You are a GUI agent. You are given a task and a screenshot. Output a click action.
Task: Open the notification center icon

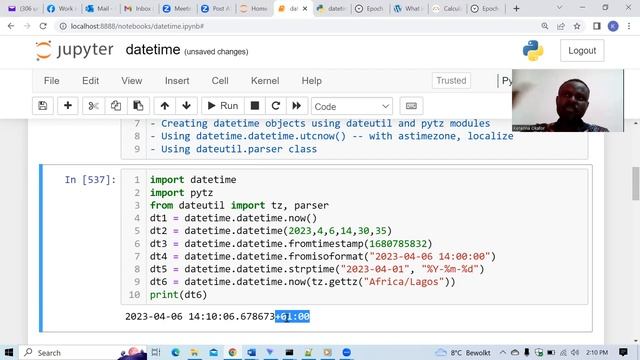point(623,352)
